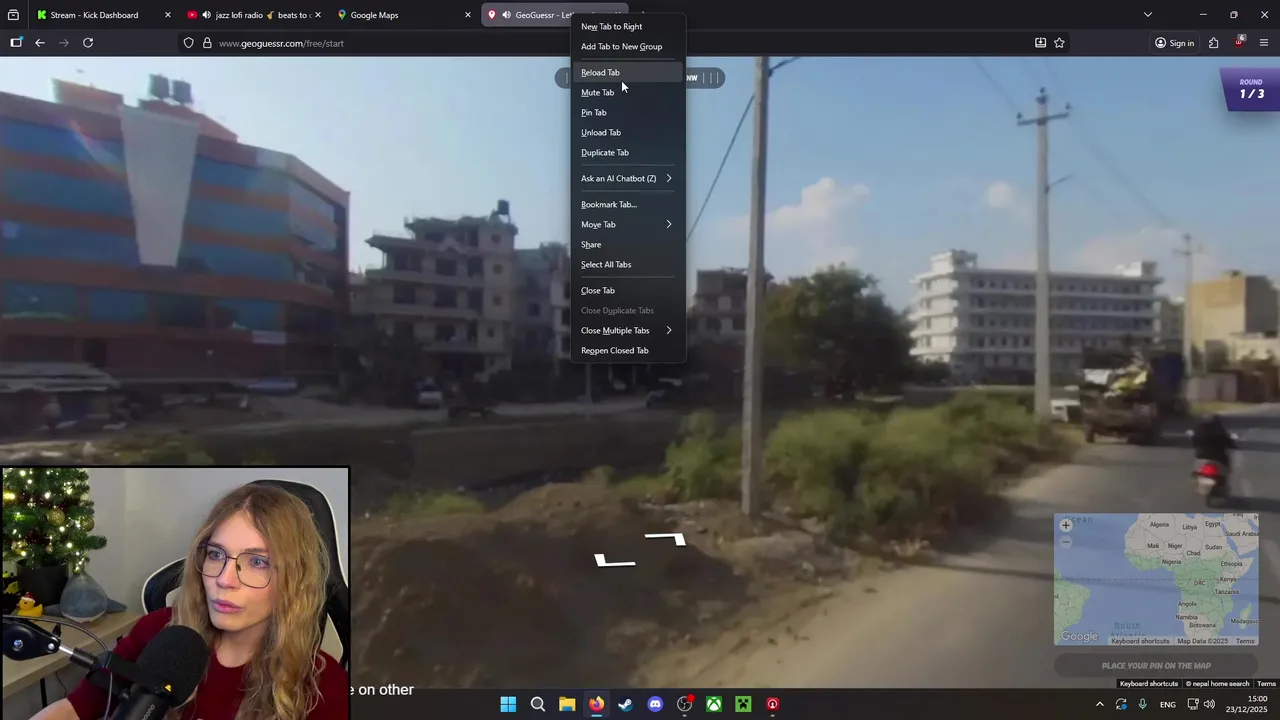Screen dimensions: 1280x720
Task: Open Firefox View icon
Action: coord(13,15)
